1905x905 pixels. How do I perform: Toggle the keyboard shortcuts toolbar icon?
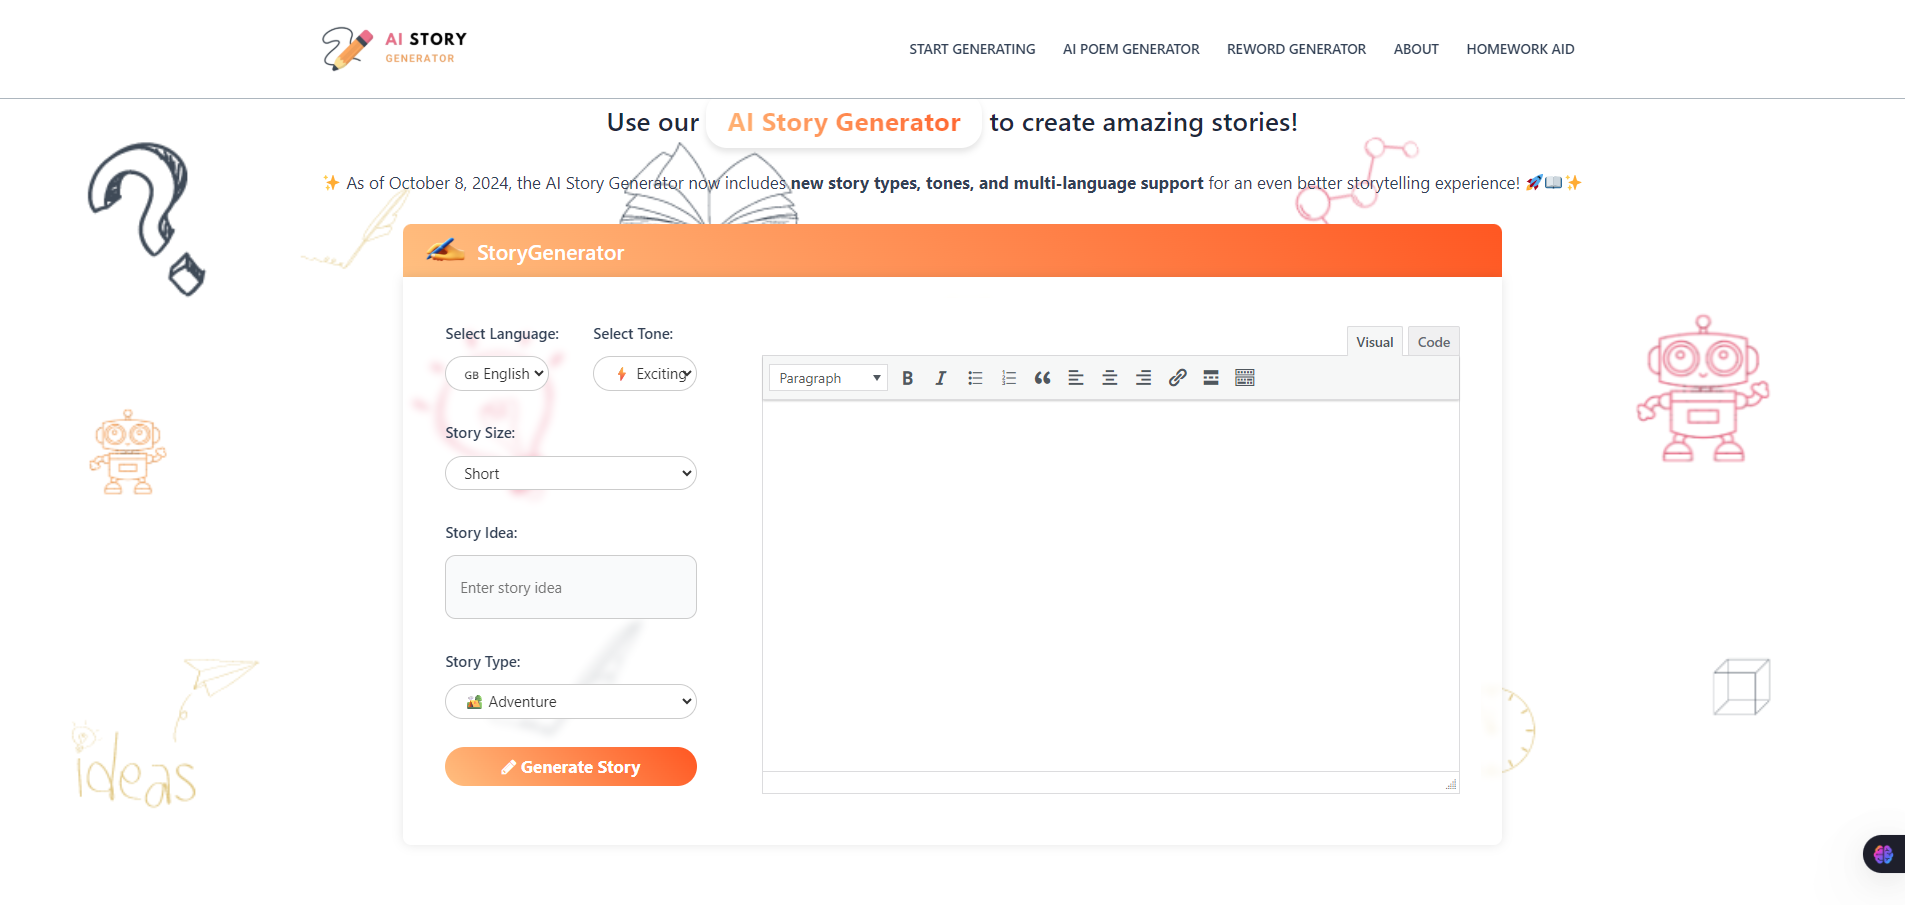click(x=1244, y=377)
